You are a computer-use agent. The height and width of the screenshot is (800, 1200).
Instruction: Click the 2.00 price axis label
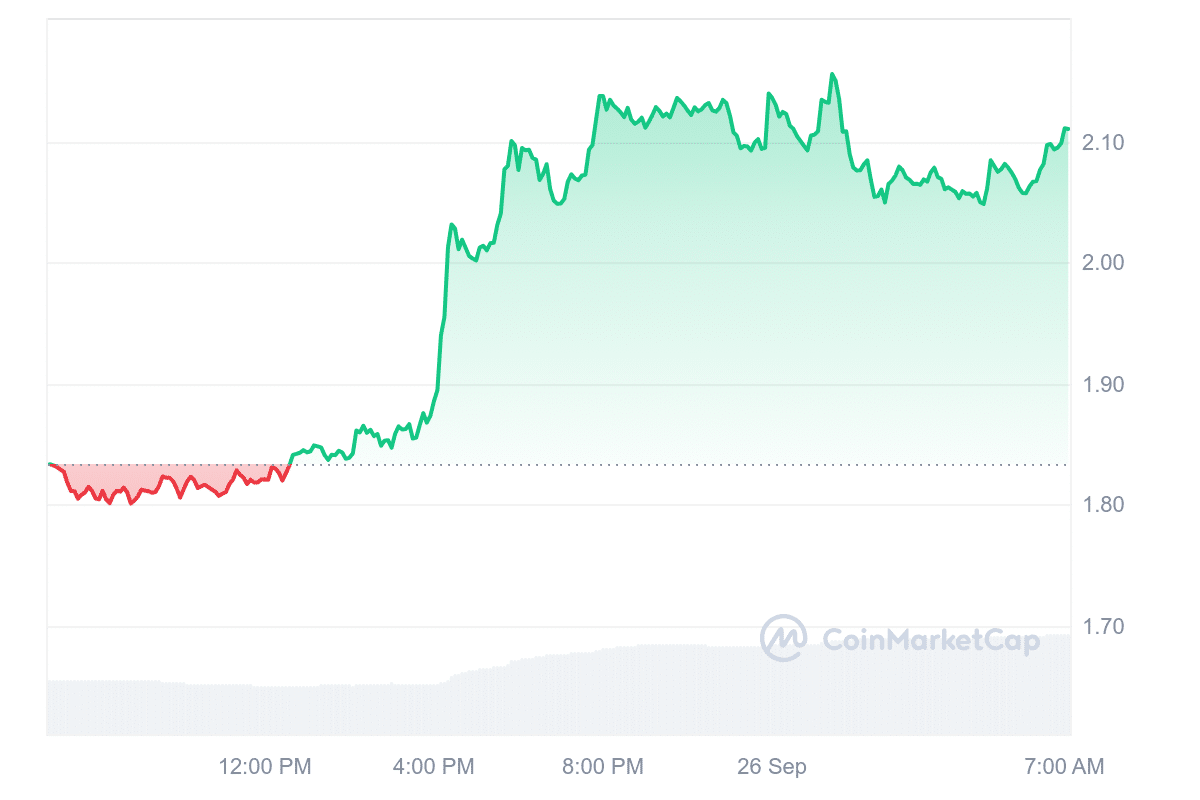point(1103,263)
